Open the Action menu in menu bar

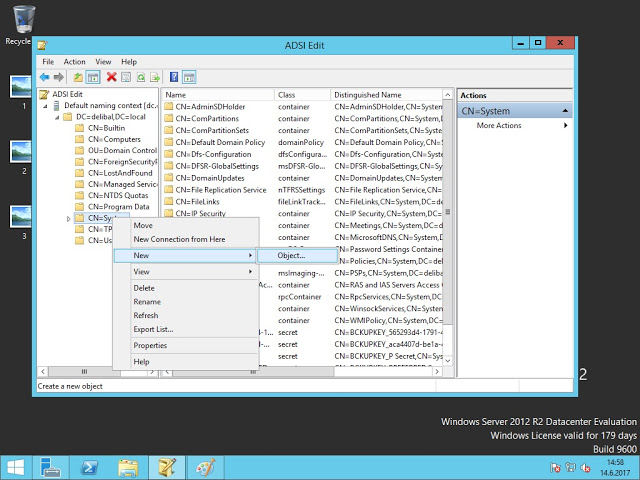75,62
